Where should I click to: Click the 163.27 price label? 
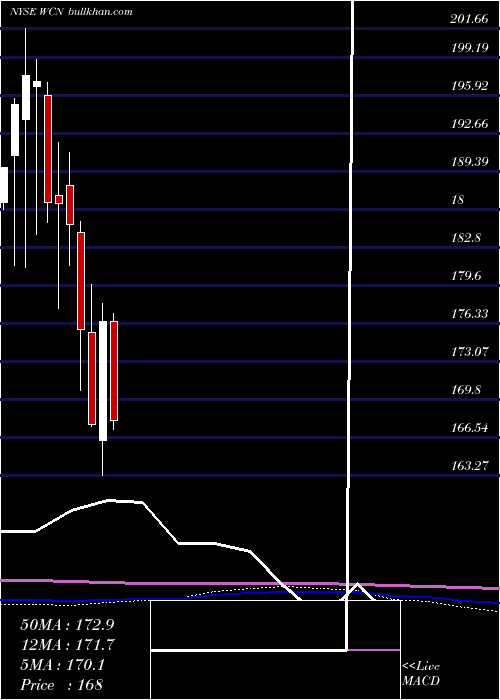point(469,466)
